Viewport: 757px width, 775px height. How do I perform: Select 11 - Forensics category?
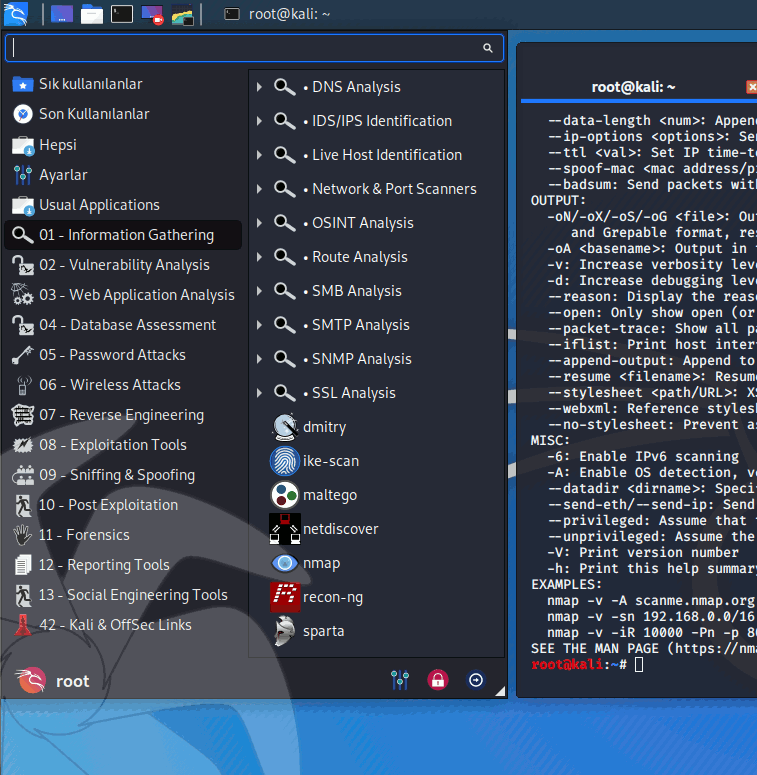click(123, 535)
